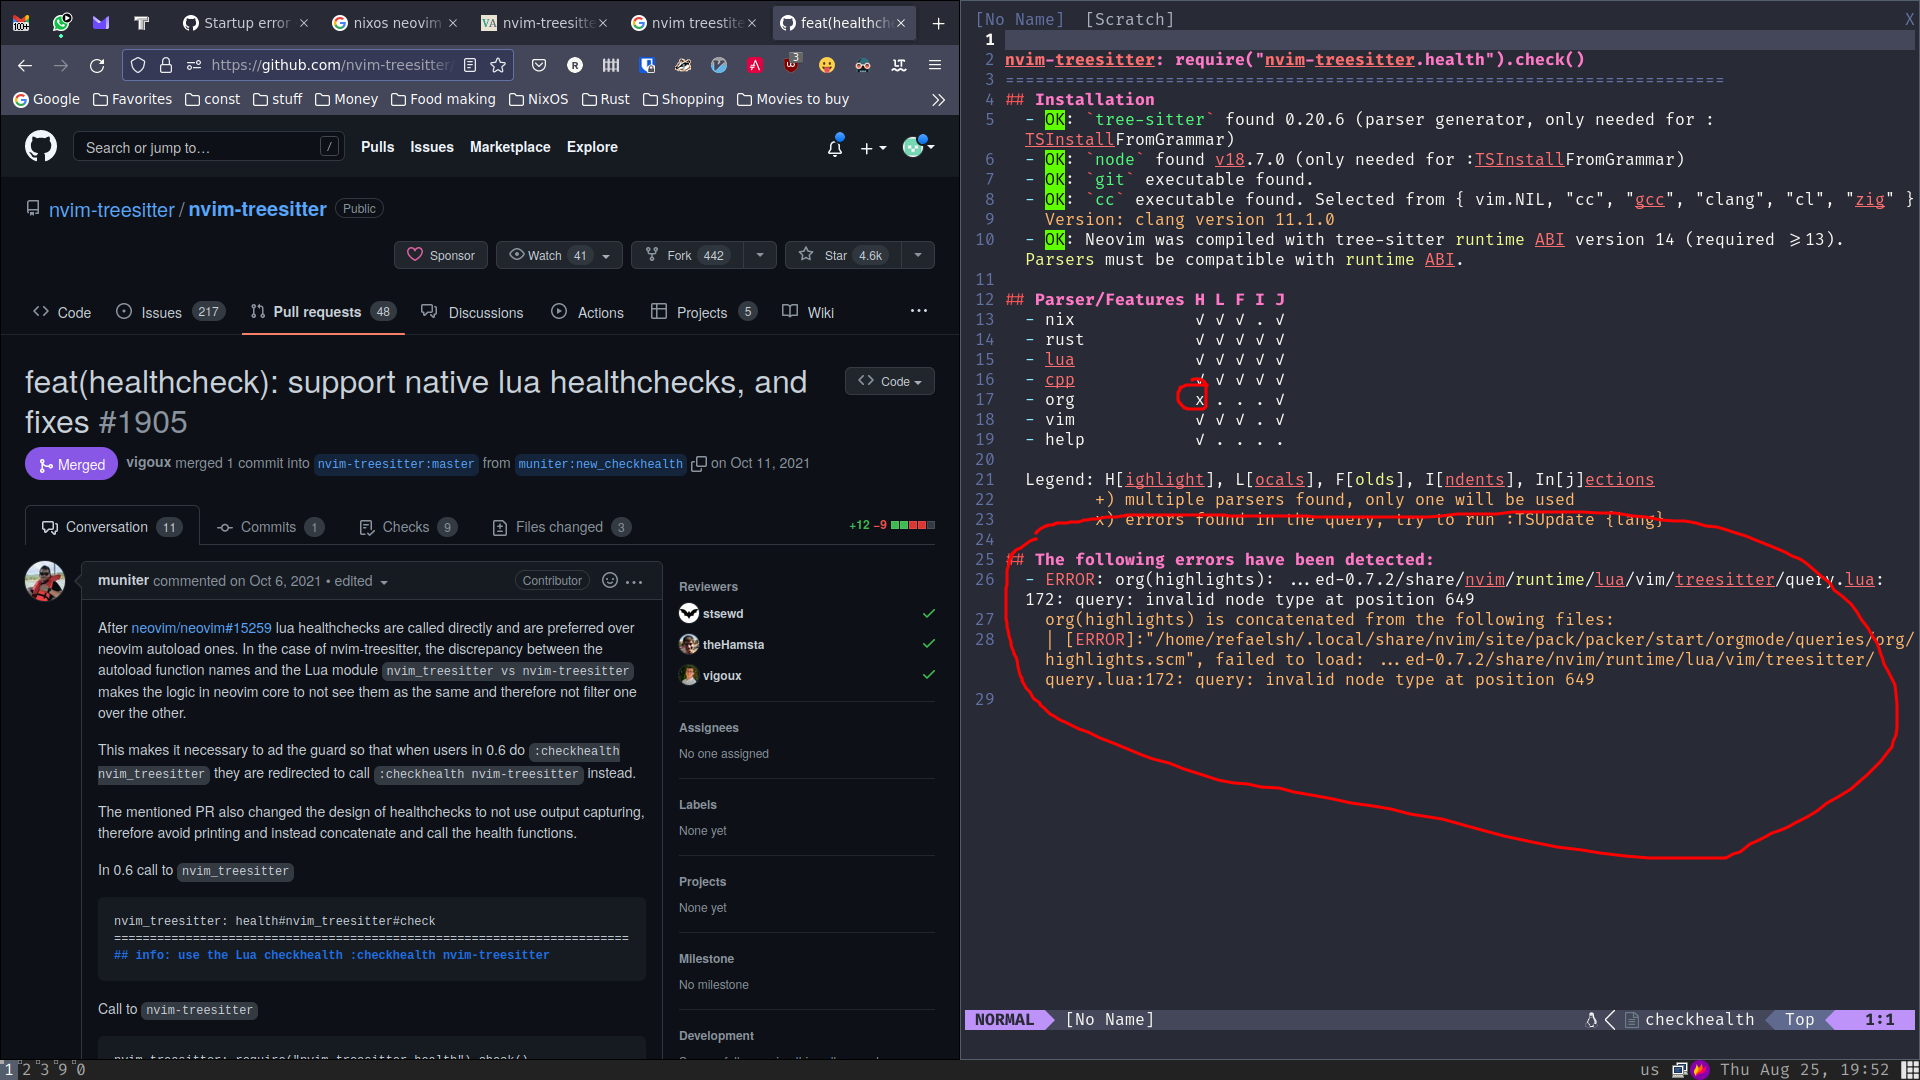The width and height of the screenshot is (1920, 1080).
Task: Open GitHub notifications bell
Action: pyautogui.click(x=834, y=148)
